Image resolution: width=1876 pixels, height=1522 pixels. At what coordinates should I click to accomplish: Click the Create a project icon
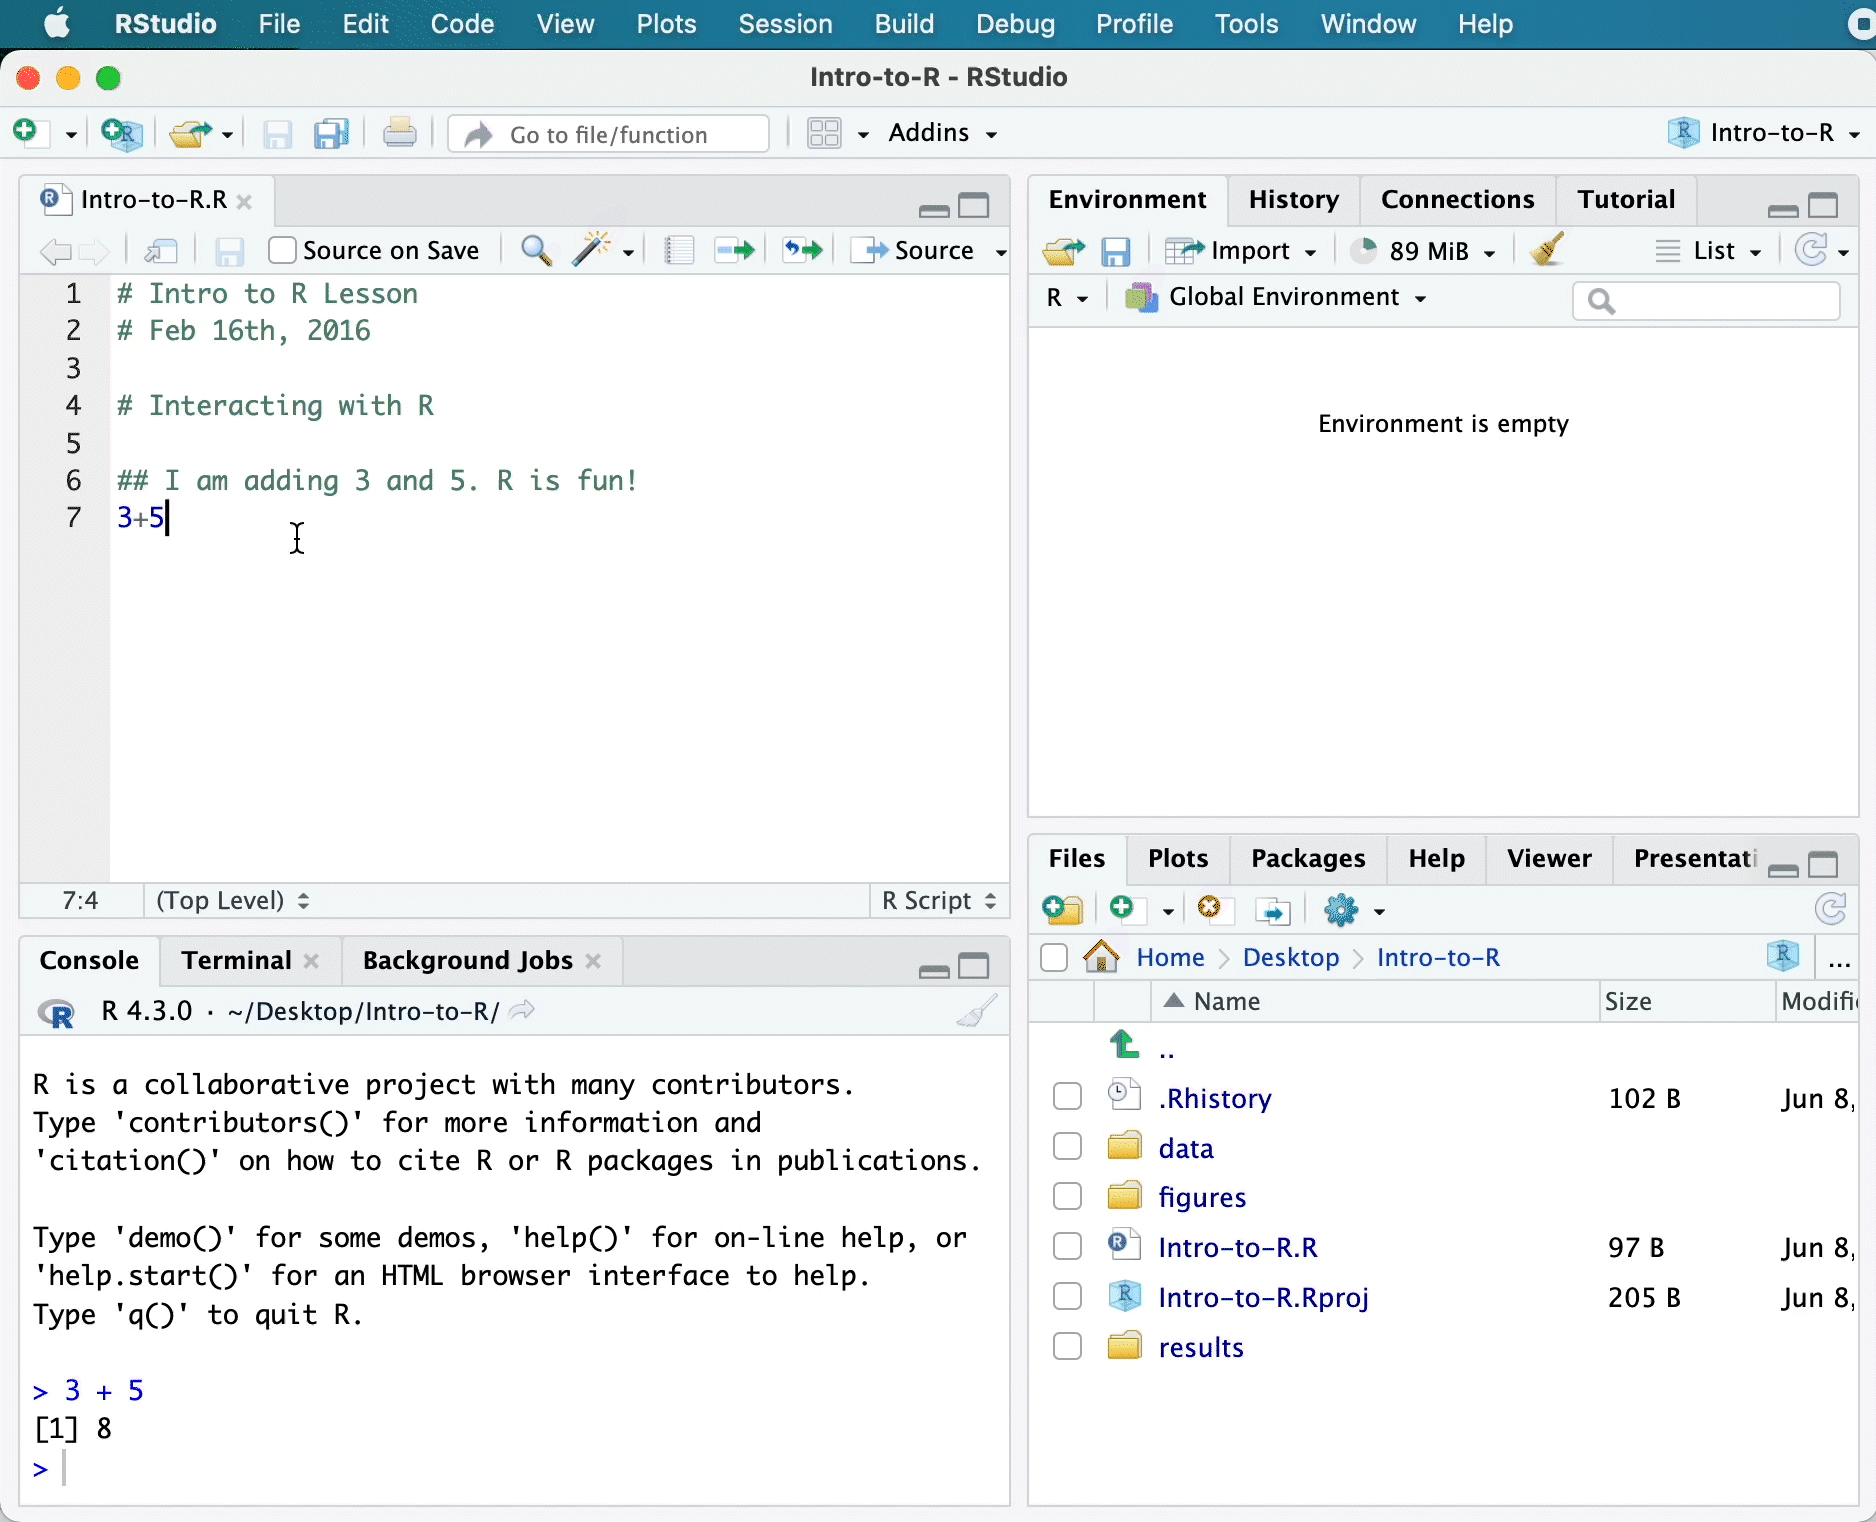point(122,133)
